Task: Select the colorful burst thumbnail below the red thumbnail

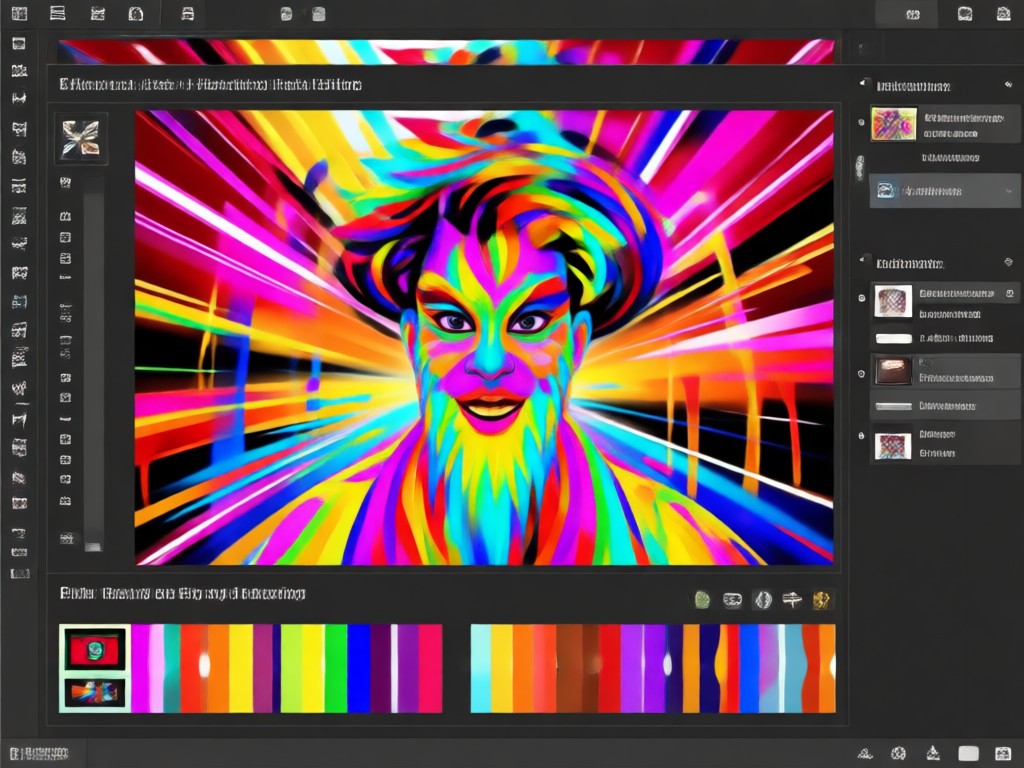Action: 95,693
